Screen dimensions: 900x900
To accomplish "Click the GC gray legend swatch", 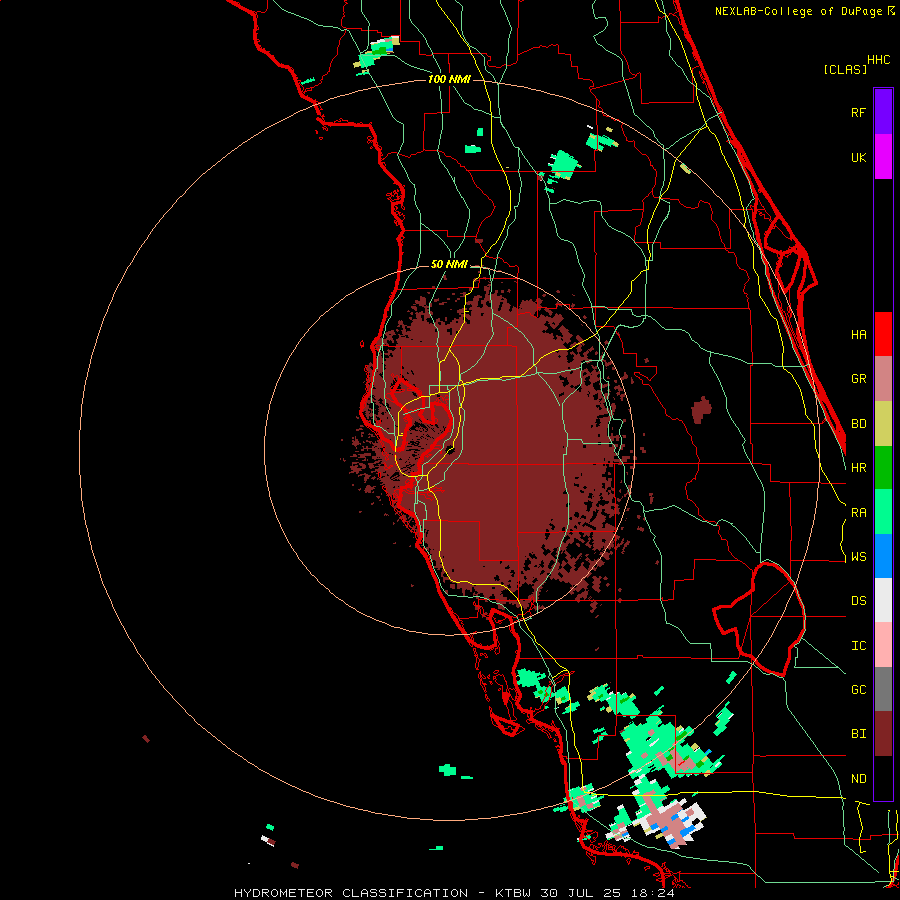I will coord(883,689).
